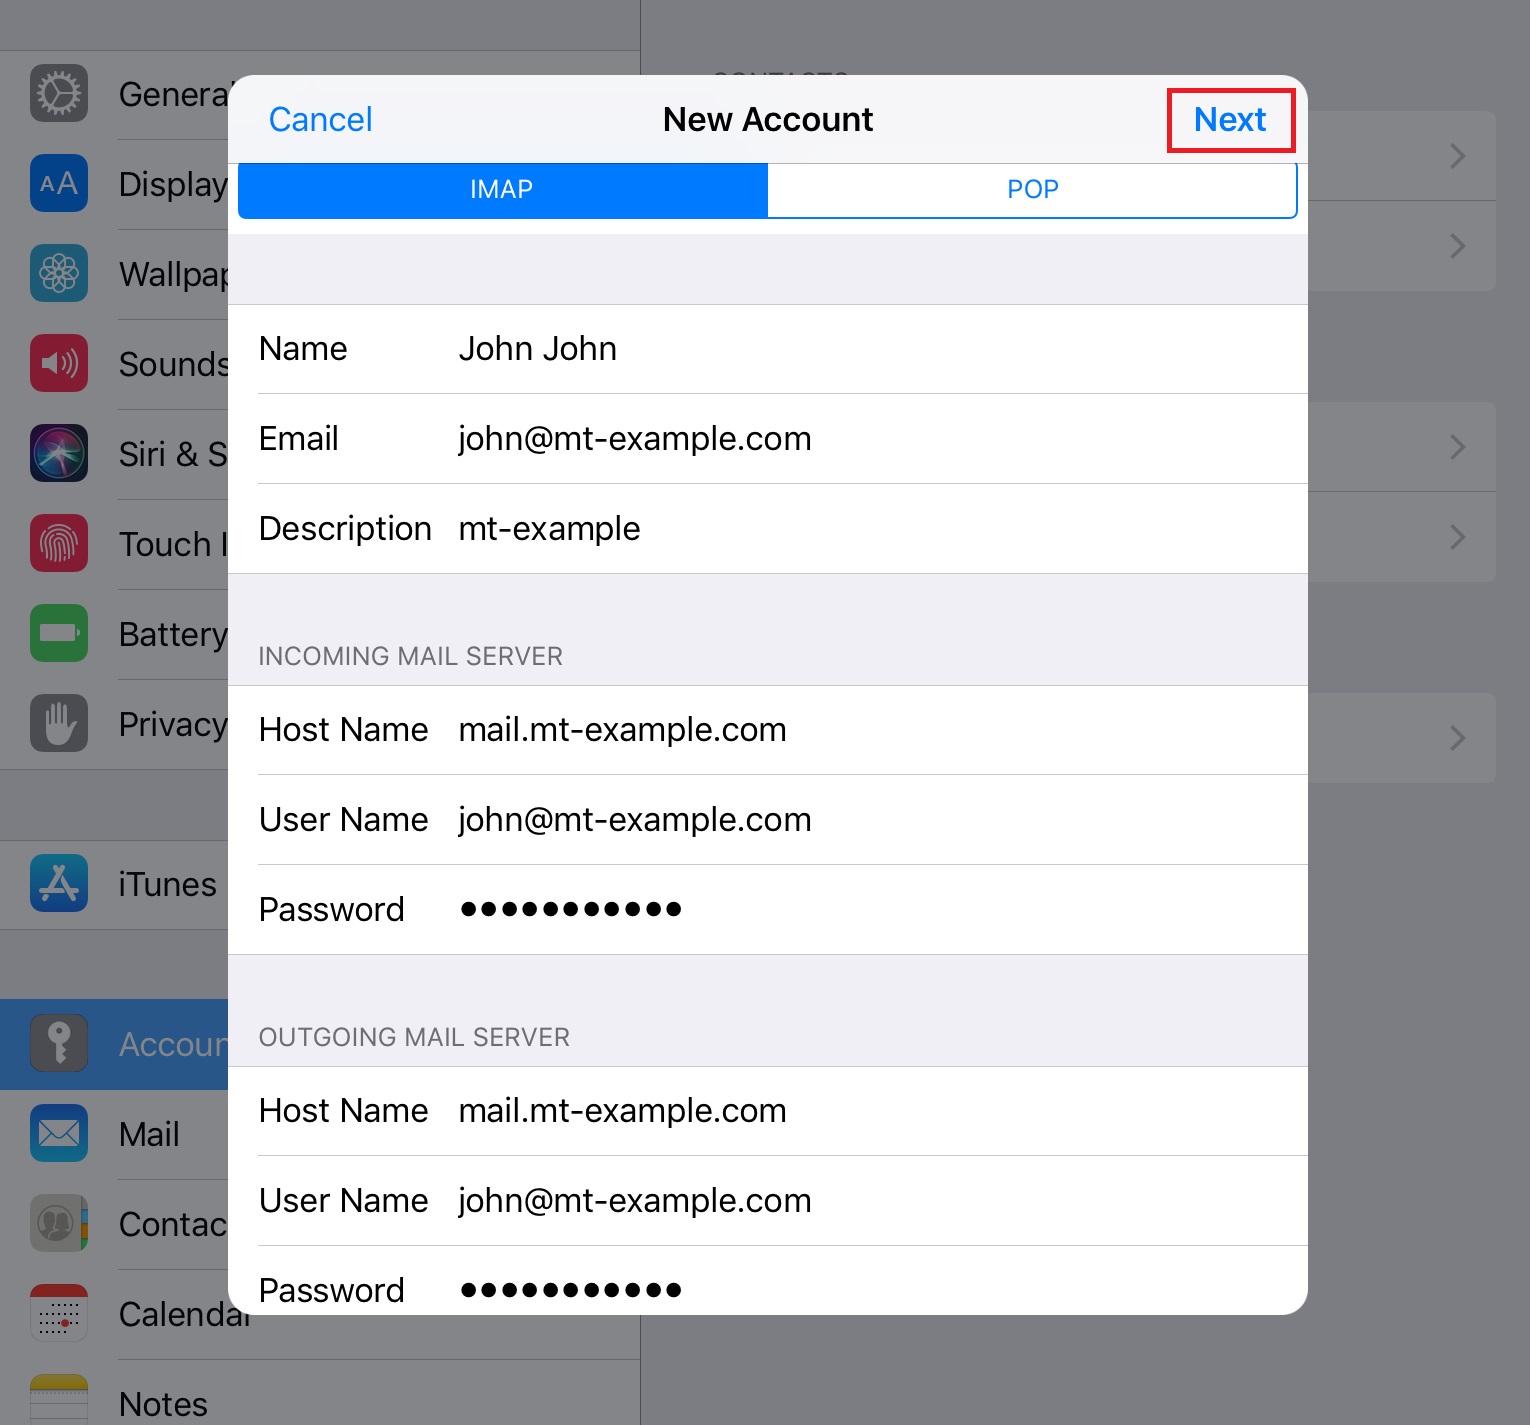
Task: Click the topmost chevron in background pane
Action: 1458,156
